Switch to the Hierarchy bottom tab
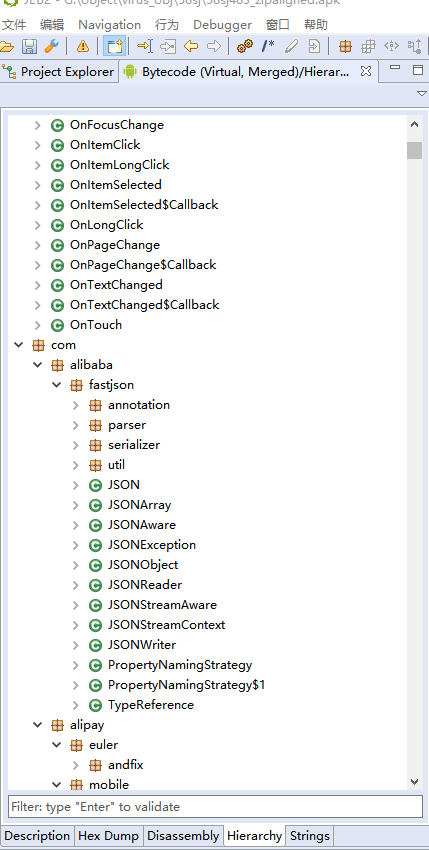The height and width of the screenshot is (850, 429). pyautogui.click(x=255, y=835)
